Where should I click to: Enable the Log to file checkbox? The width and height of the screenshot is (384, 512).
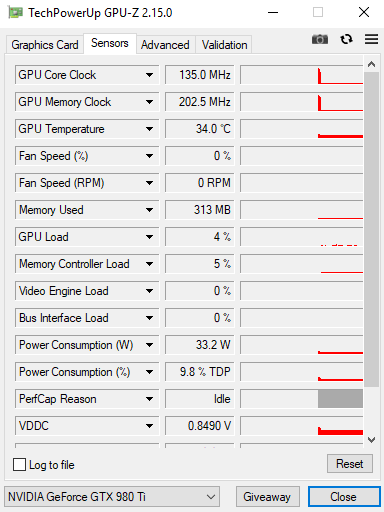(x=19, y=464)
